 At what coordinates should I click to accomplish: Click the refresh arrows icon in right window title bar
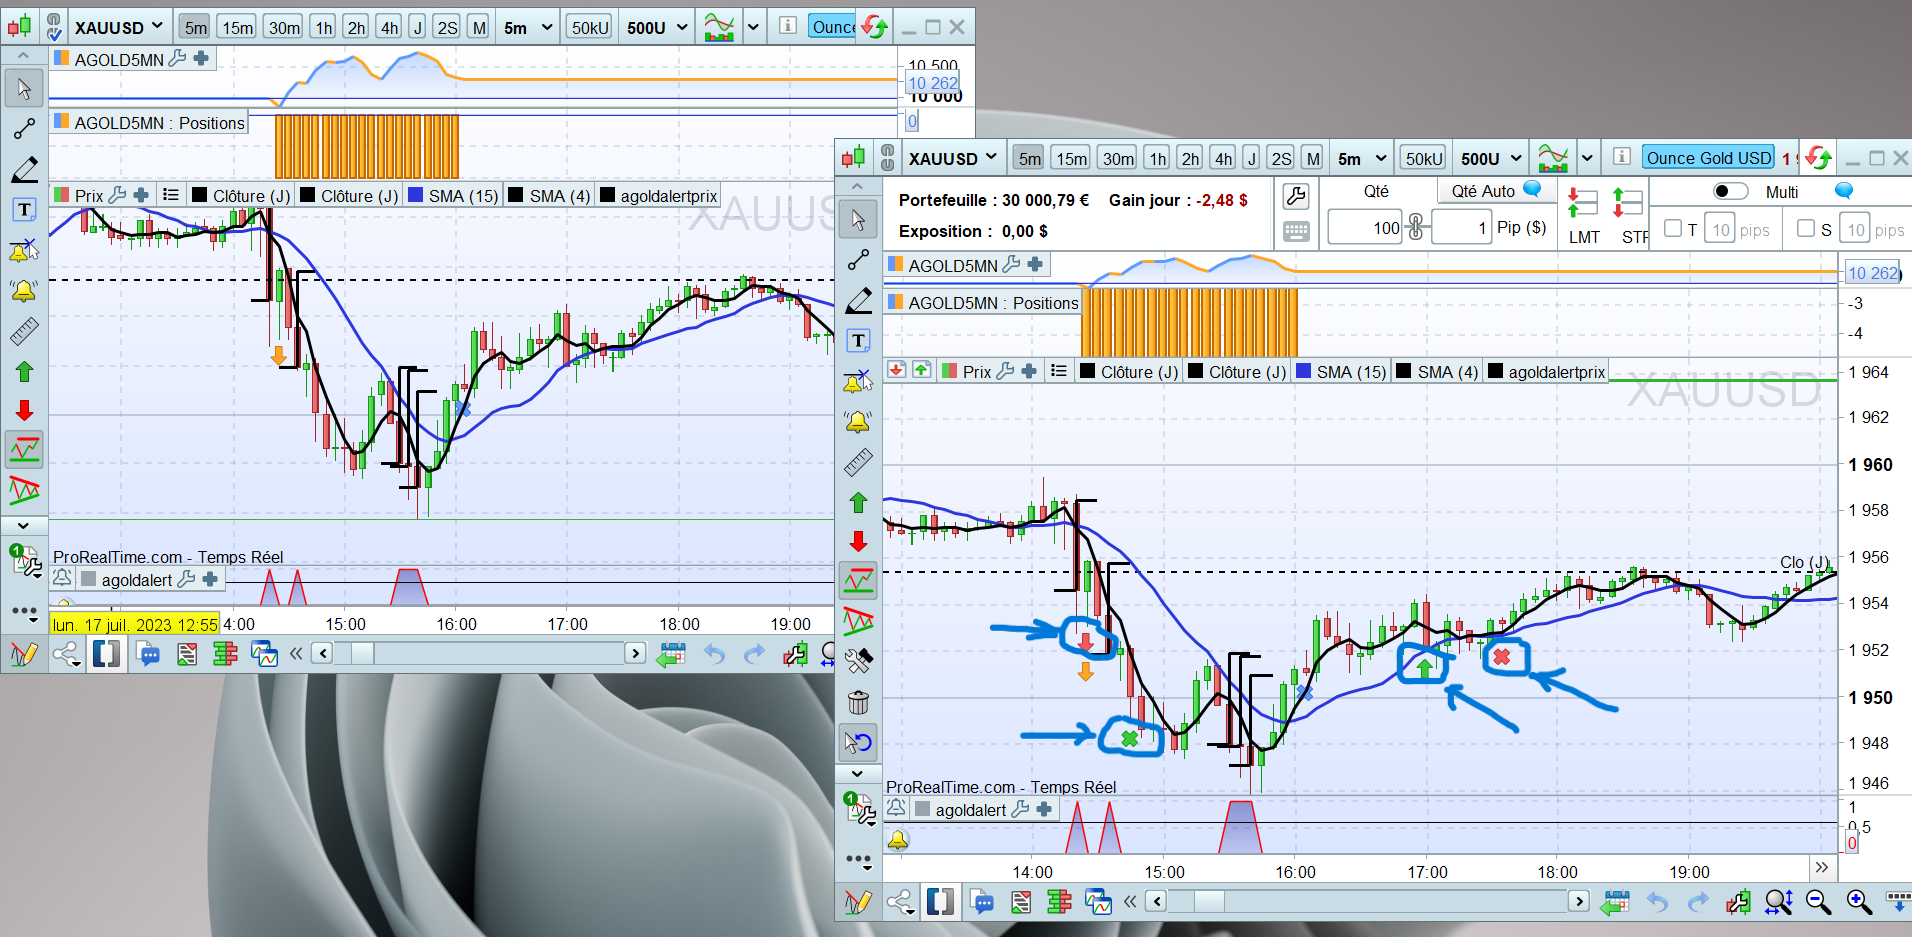[1819, 158]
